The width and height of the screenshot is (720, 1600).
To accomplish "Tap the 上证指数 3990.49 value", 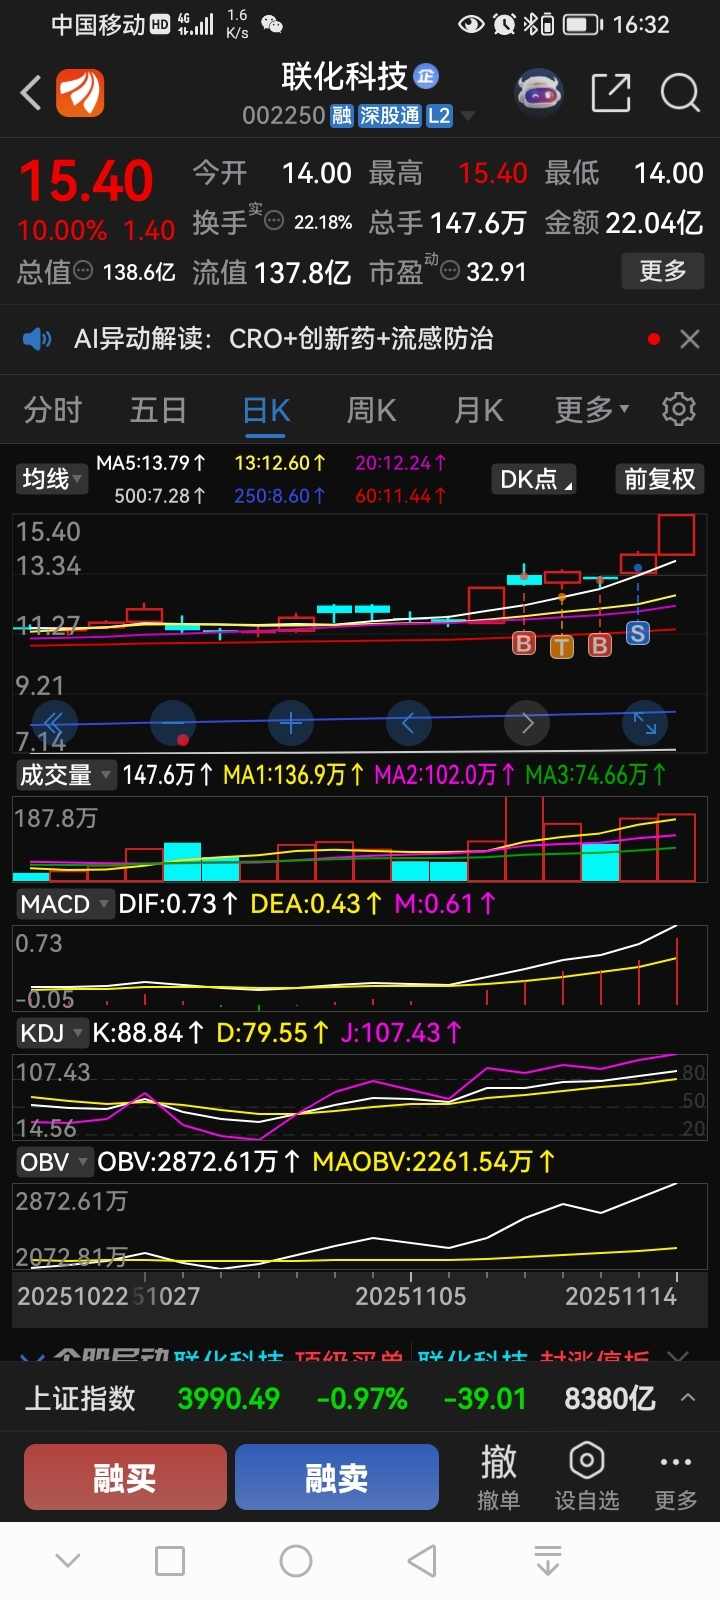I will coord(229,1398).
